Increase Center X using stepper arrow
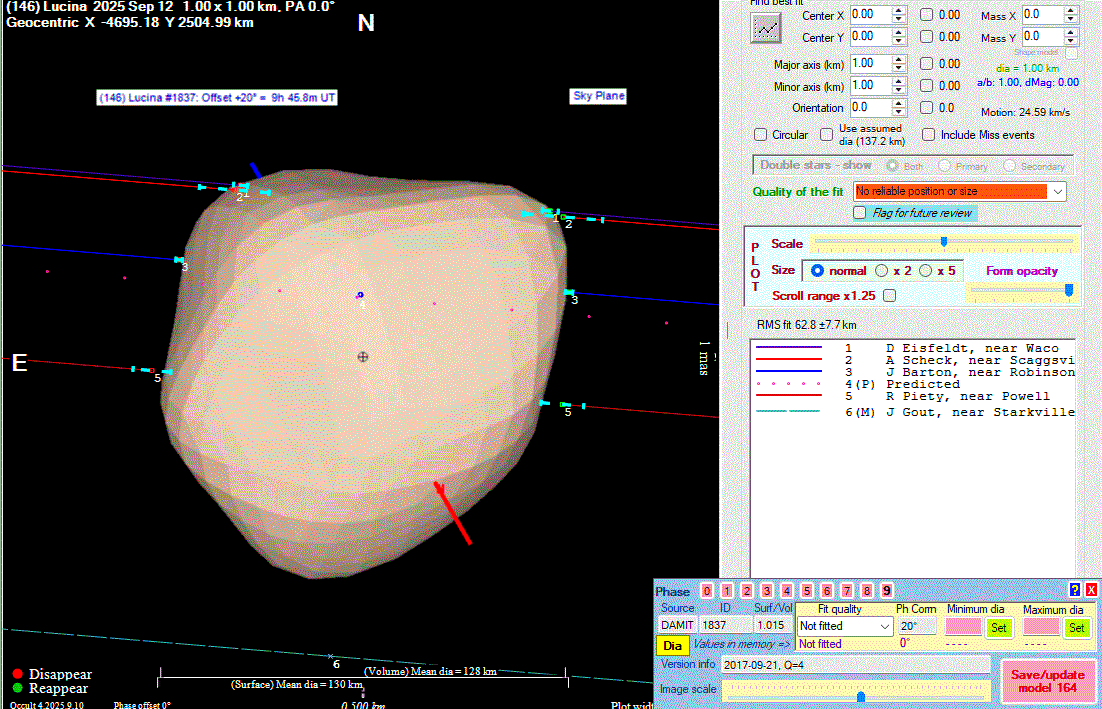Image resolution: width=1102 pixels, height=709 pixels. click(x=899, y=10)
